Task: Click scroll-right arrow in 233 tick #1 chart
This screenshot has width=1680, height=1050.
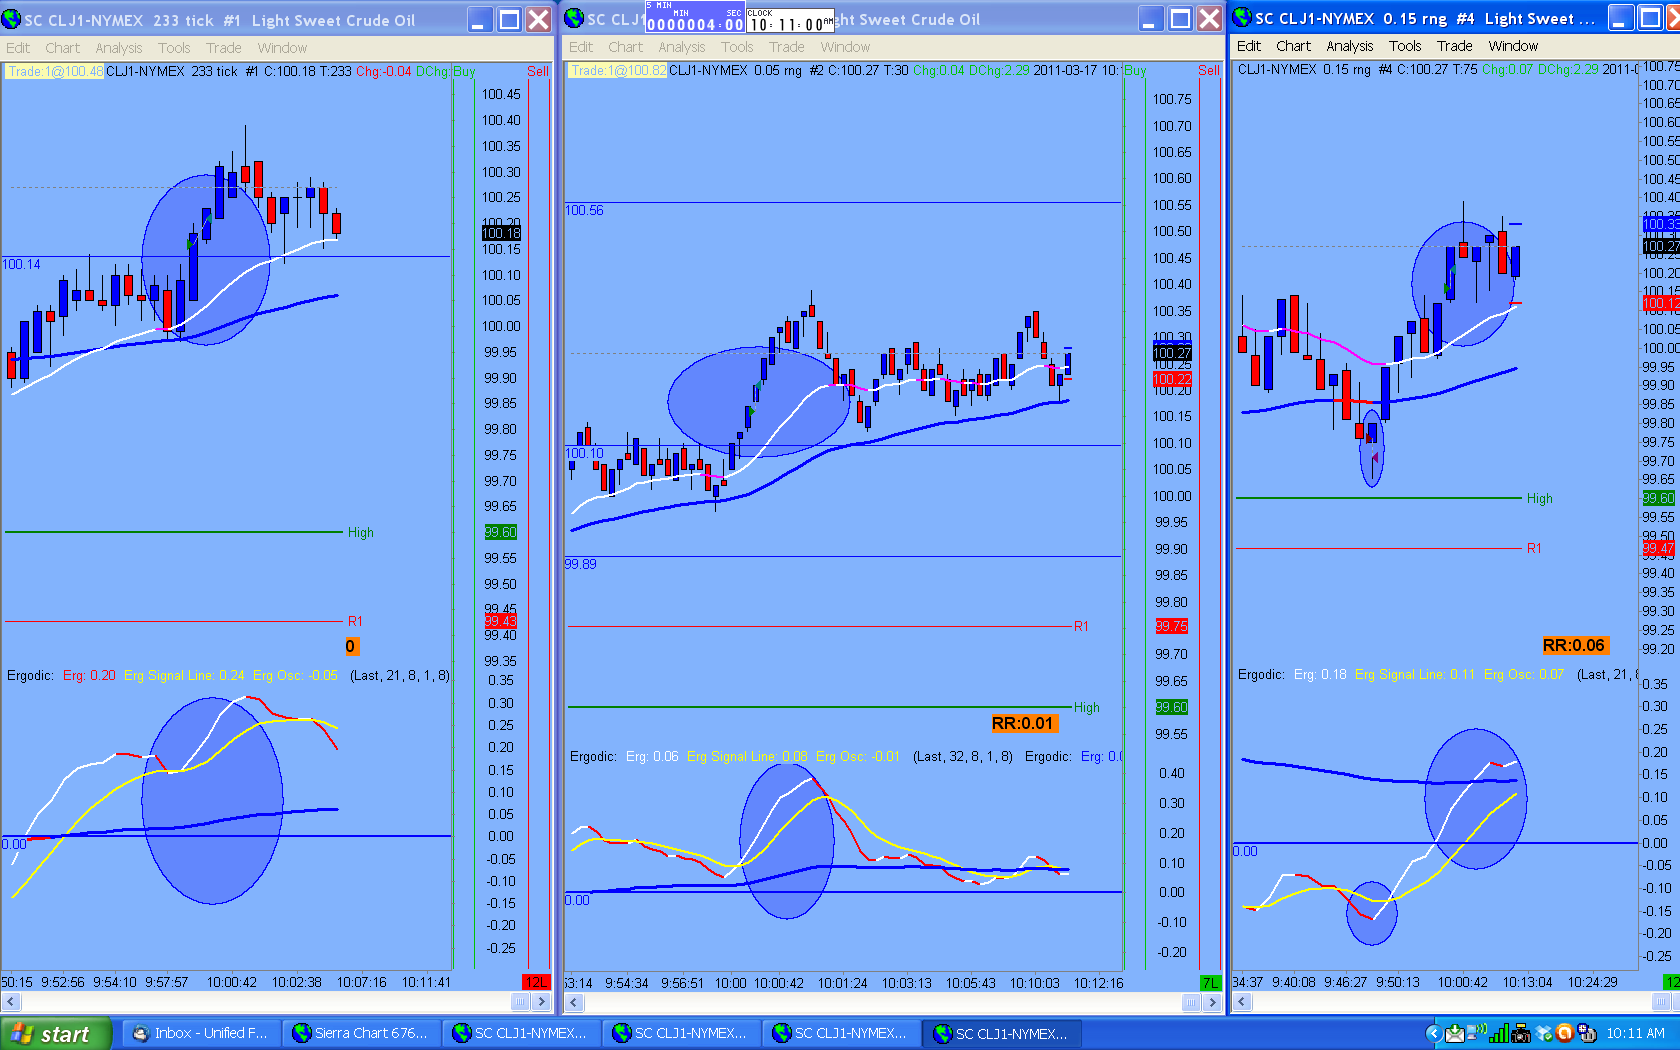Action: pos(541,1001)
